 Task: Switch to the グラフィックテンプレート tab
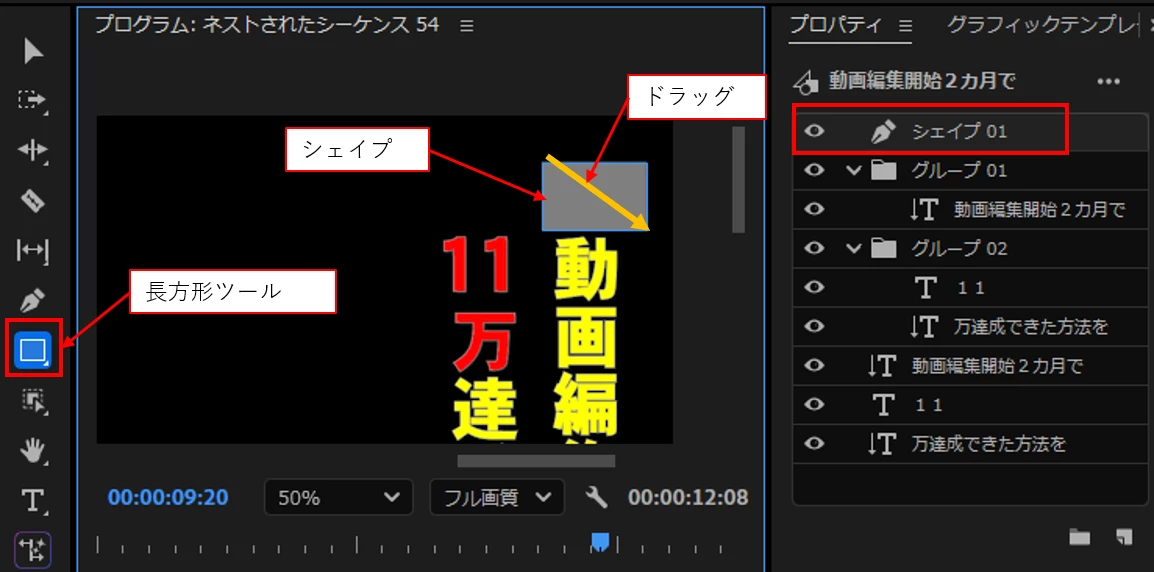(1042, 25)
